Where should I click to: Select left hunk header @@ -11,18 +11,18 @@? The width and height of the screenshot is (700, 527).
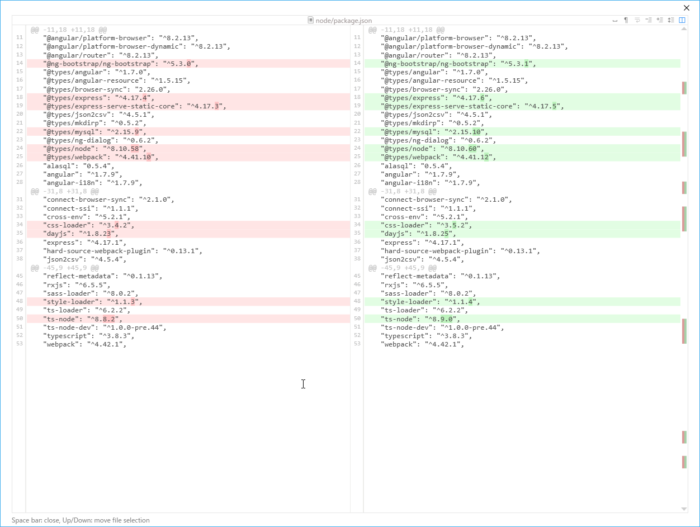69,29
